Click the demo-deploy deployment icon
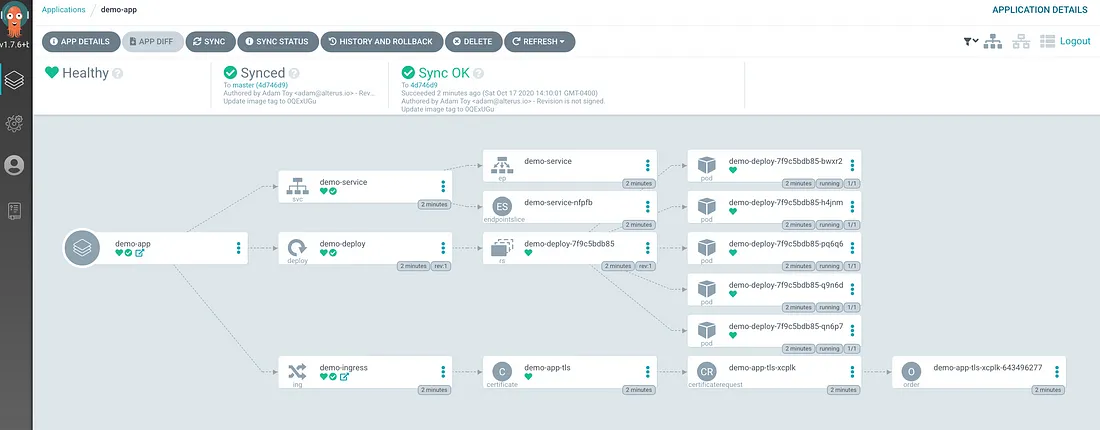 (297, 247)
